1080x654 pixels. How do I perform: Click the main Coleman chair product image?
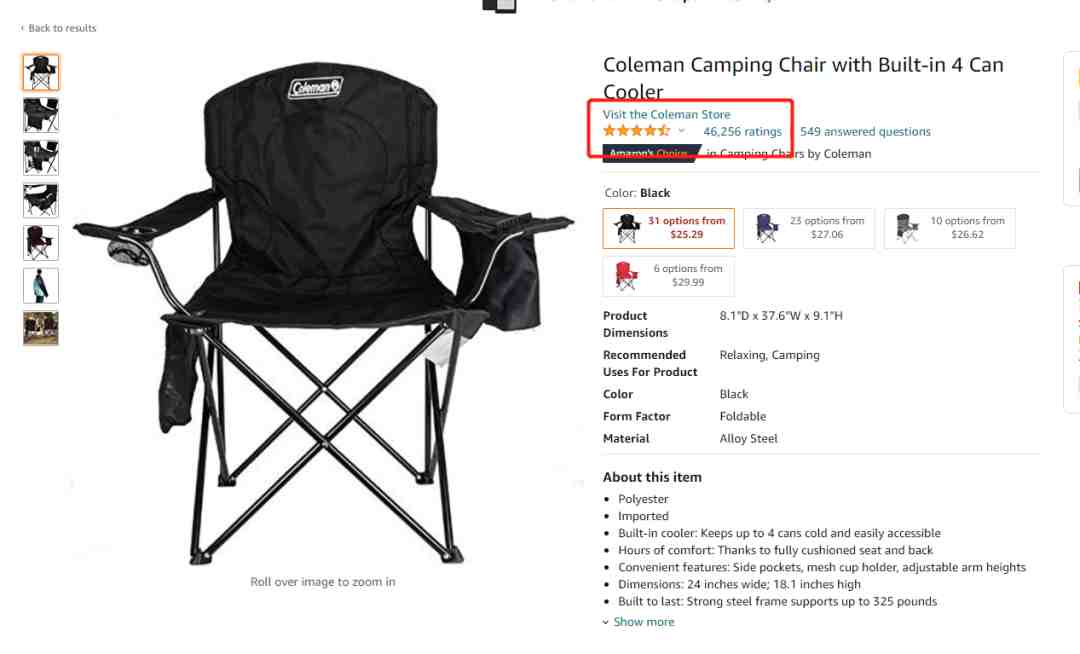pyautogui.click(x=322, y=313)
